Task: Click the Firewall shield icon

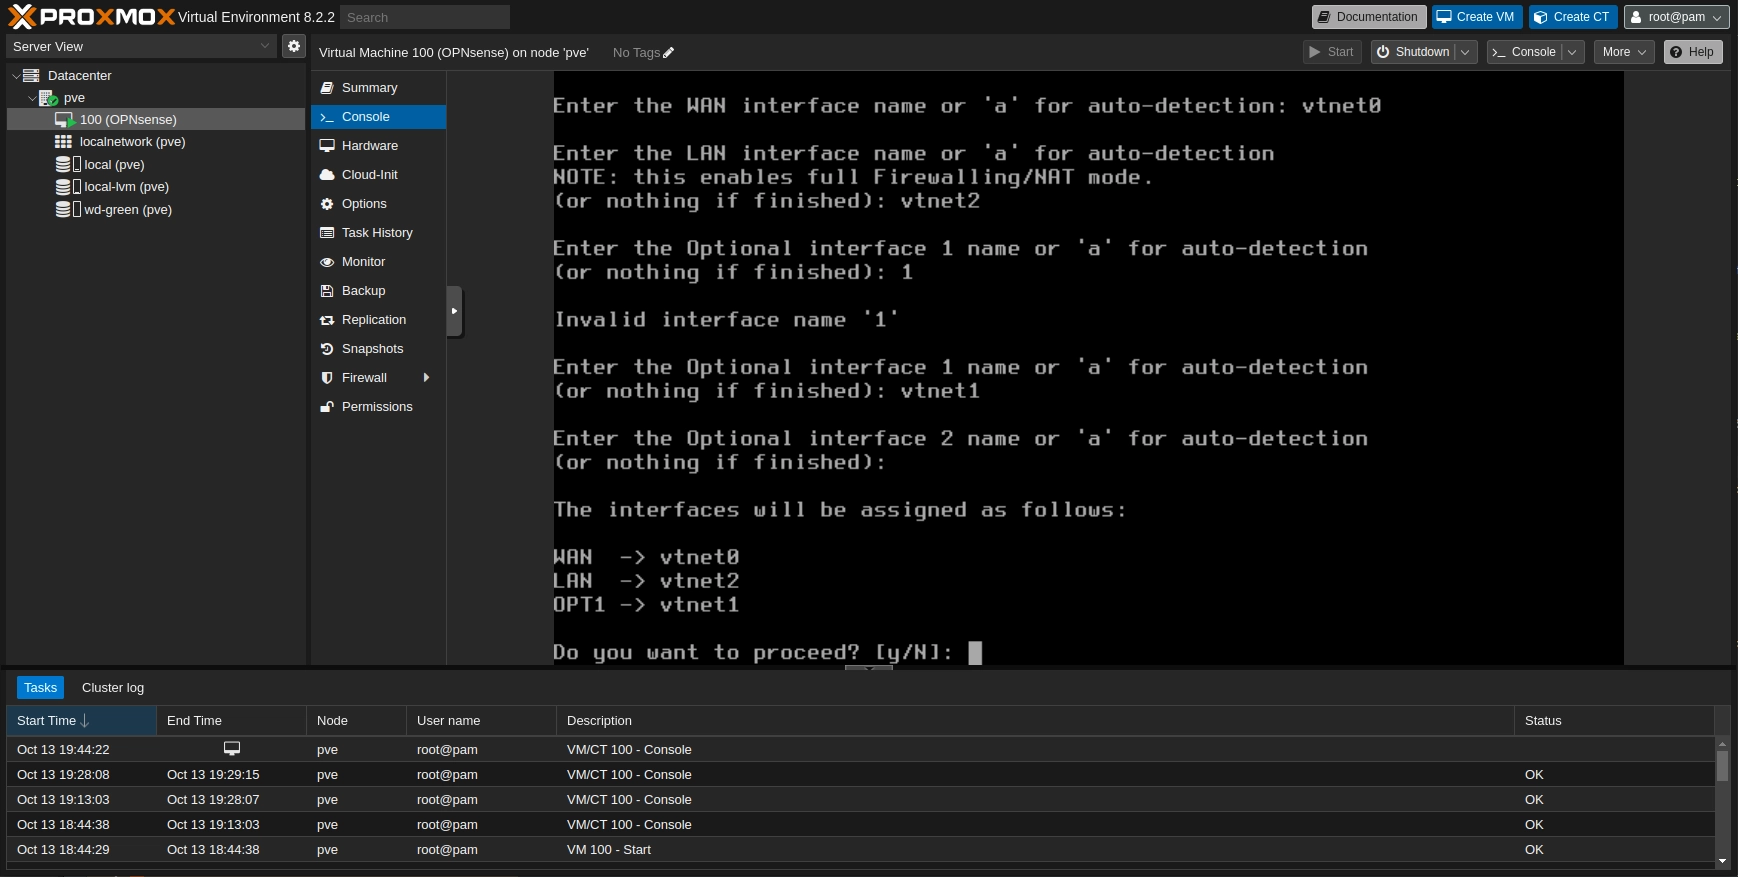Action: point(327,378)
